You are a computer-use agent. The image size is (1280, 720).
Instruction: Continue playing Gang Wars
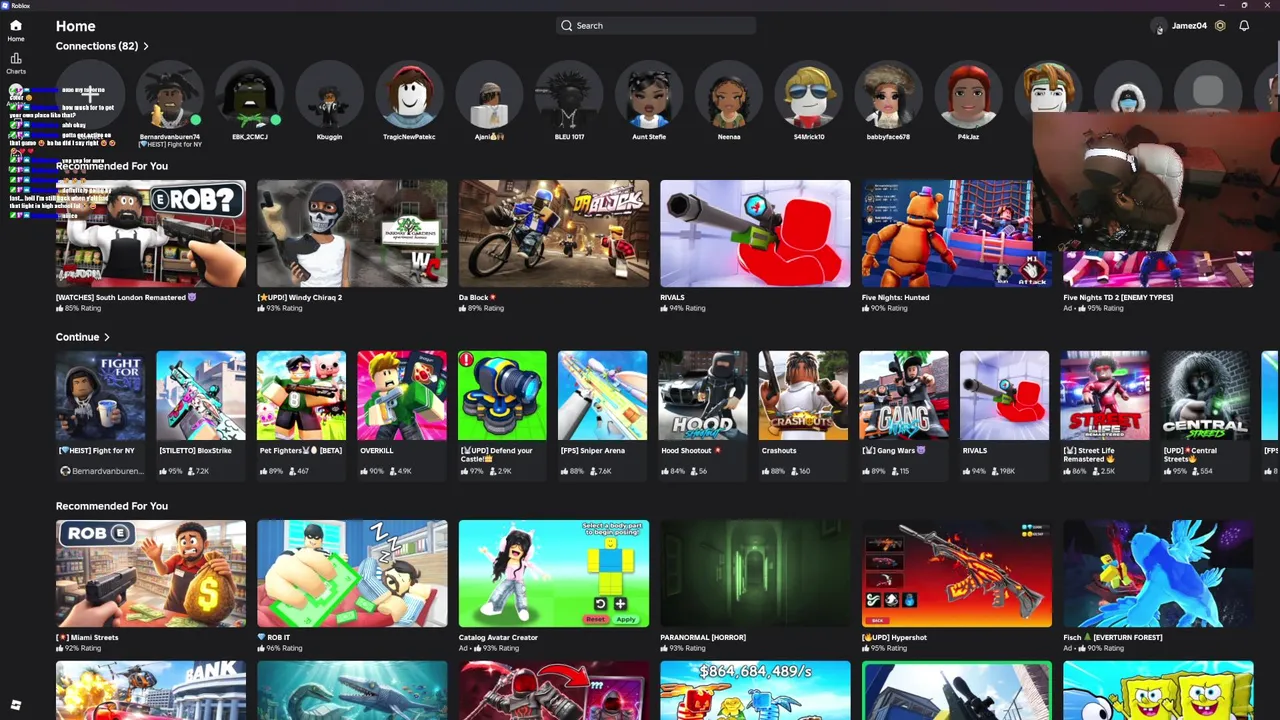(904, 395)
